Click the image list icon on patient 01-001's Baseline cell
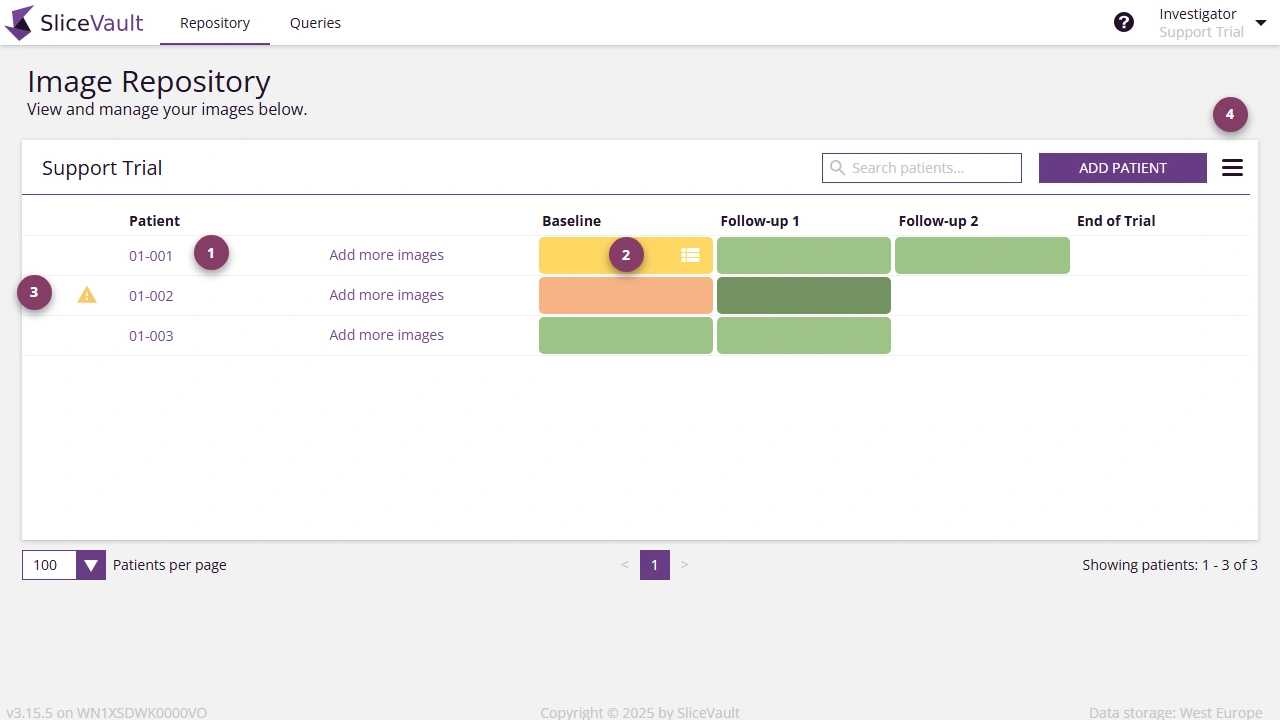The height and width of the screenshot is (720, 1280). point(690,255)
